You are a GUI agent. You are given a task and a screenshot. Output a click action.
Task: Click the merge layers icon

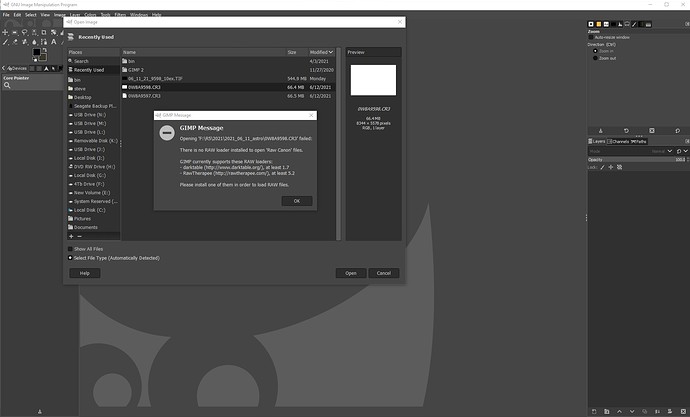657,412
